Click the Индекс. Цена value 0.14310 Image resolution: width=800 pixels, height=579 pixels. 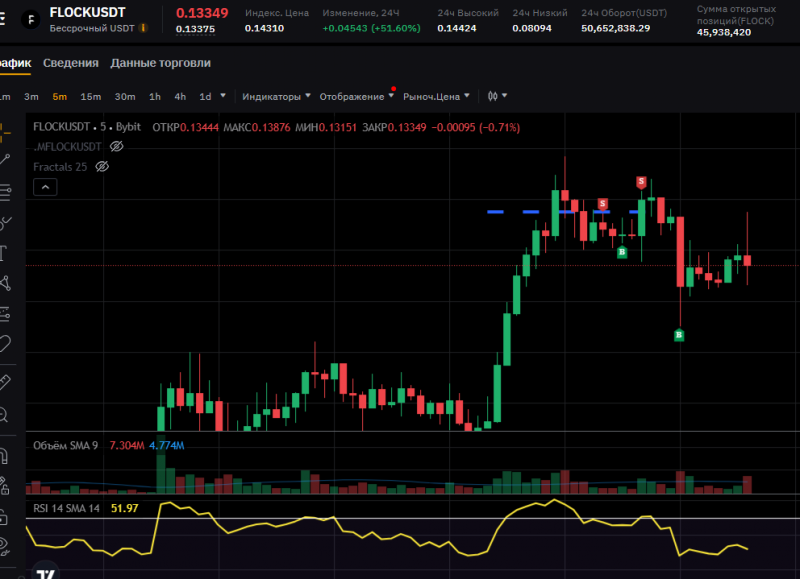click(264, 28)
